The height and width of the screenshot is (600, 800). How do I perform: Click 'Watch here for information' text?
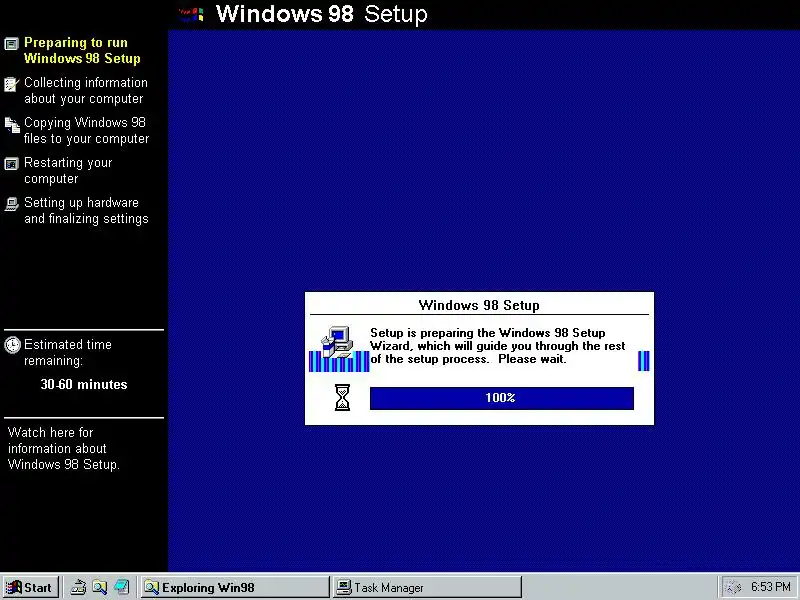[63, 448]
